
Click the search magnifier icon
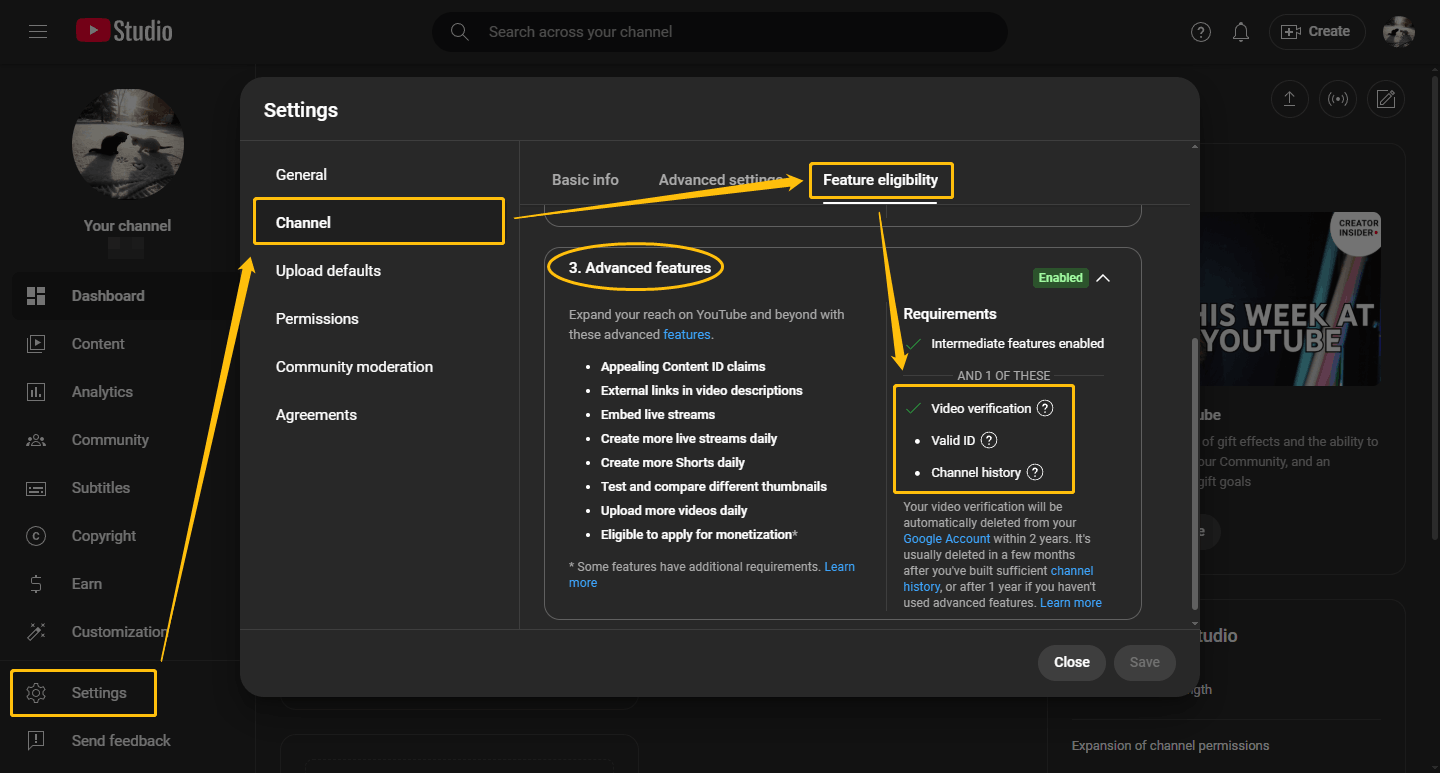pos(460,32)
